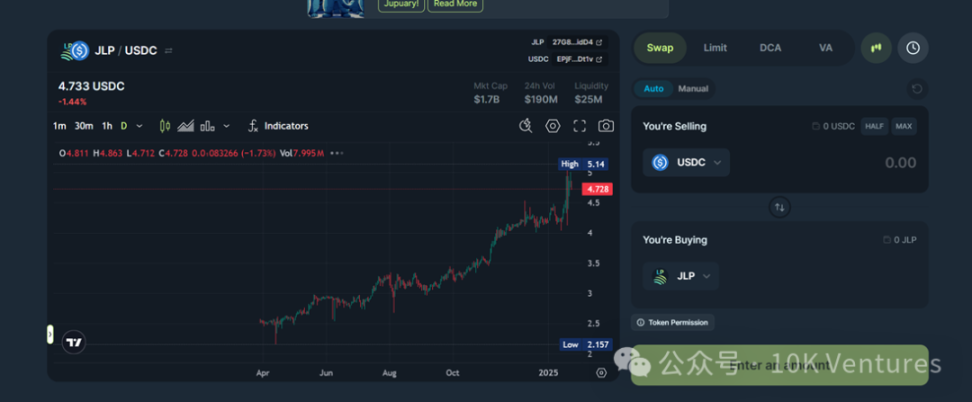Viewport: 972px width, 402px height.
Task: Click the MAX amount button
Action: (x=904, y=127)
